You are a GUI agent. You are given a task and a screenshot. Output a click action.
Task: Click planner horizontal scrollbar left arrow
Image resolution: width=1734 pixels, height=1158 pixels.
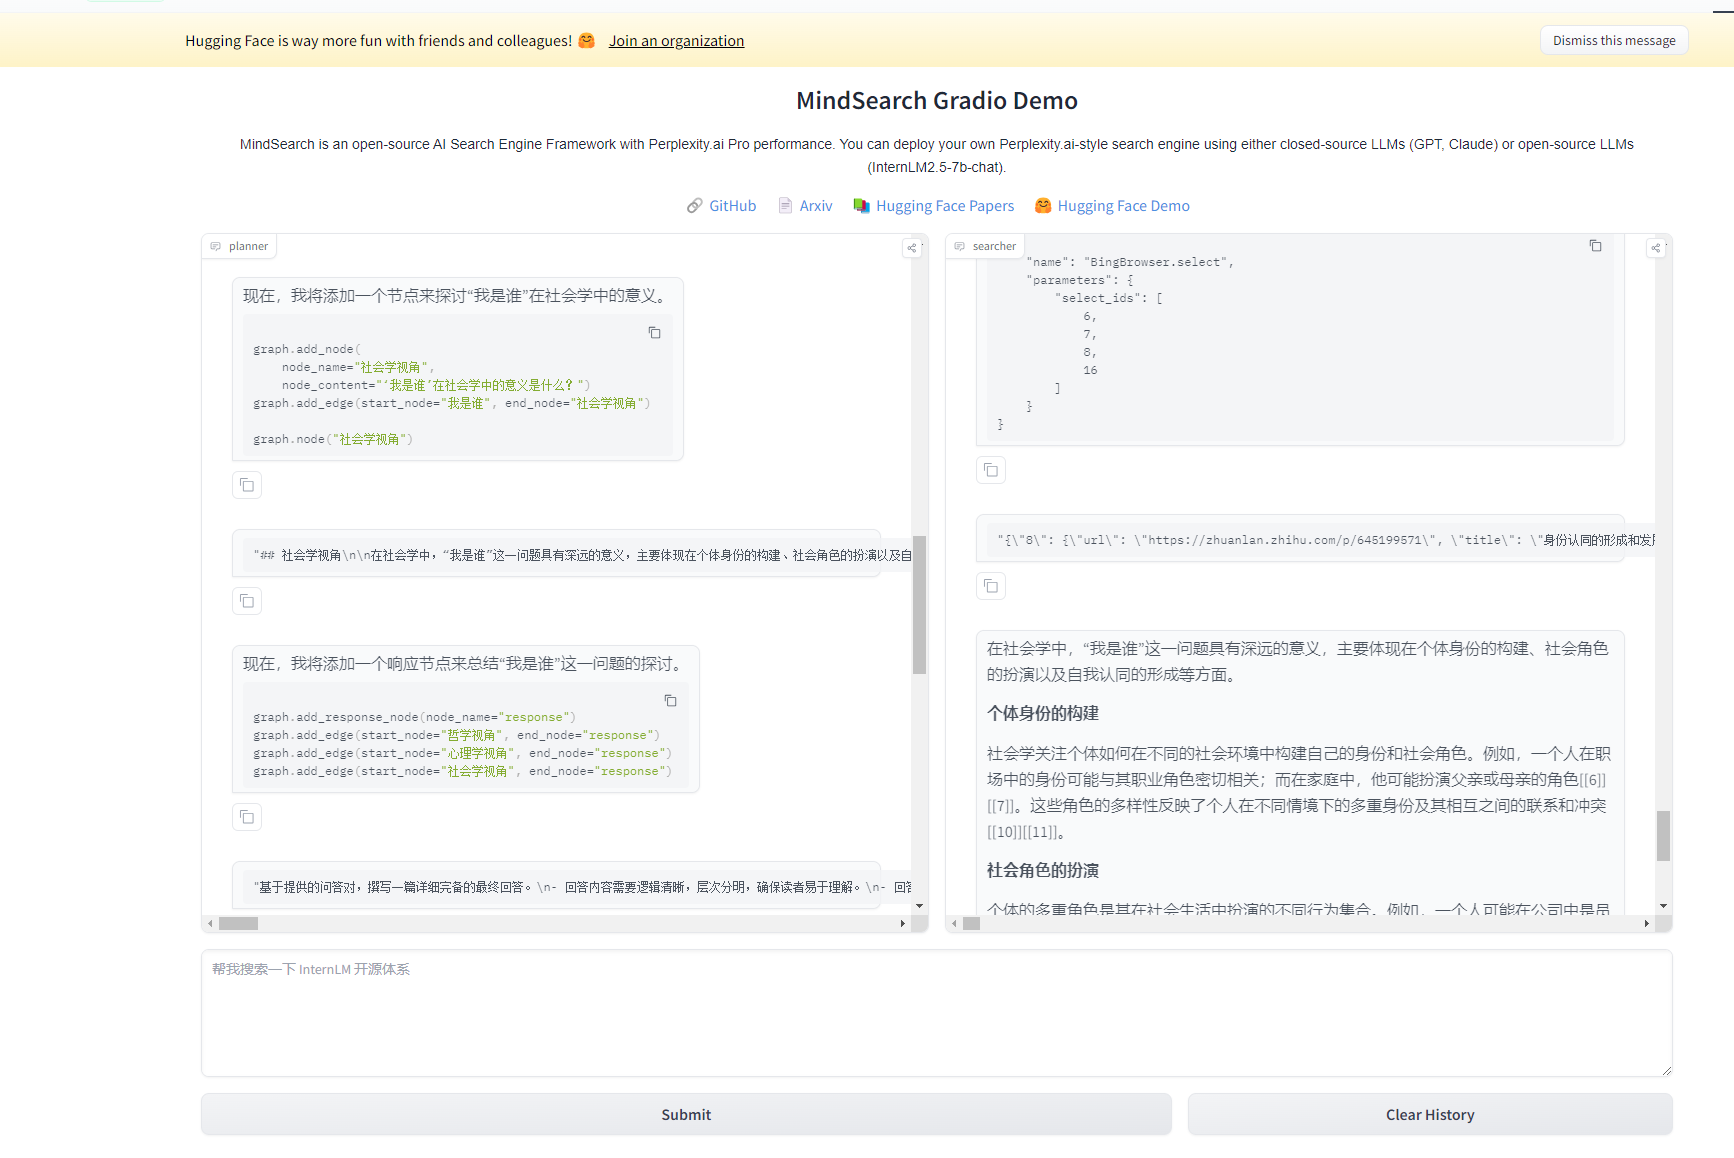[210, 924]
